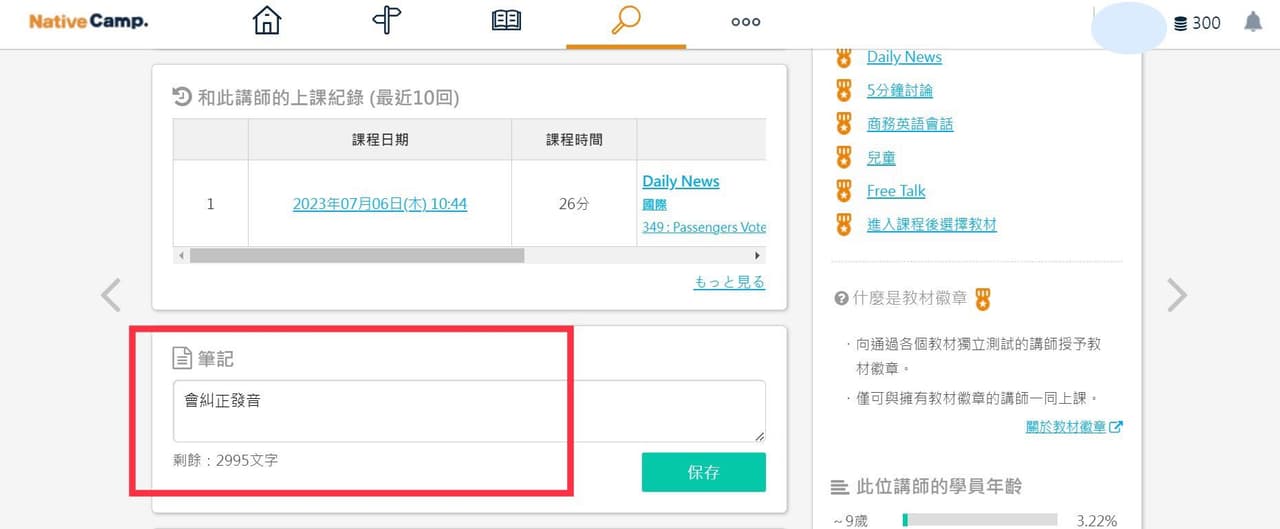Image resolution: width=1280 pixels, height=529 pixels.
Task: Click the medal icon beside 商務英語會話
Action: 844,124
